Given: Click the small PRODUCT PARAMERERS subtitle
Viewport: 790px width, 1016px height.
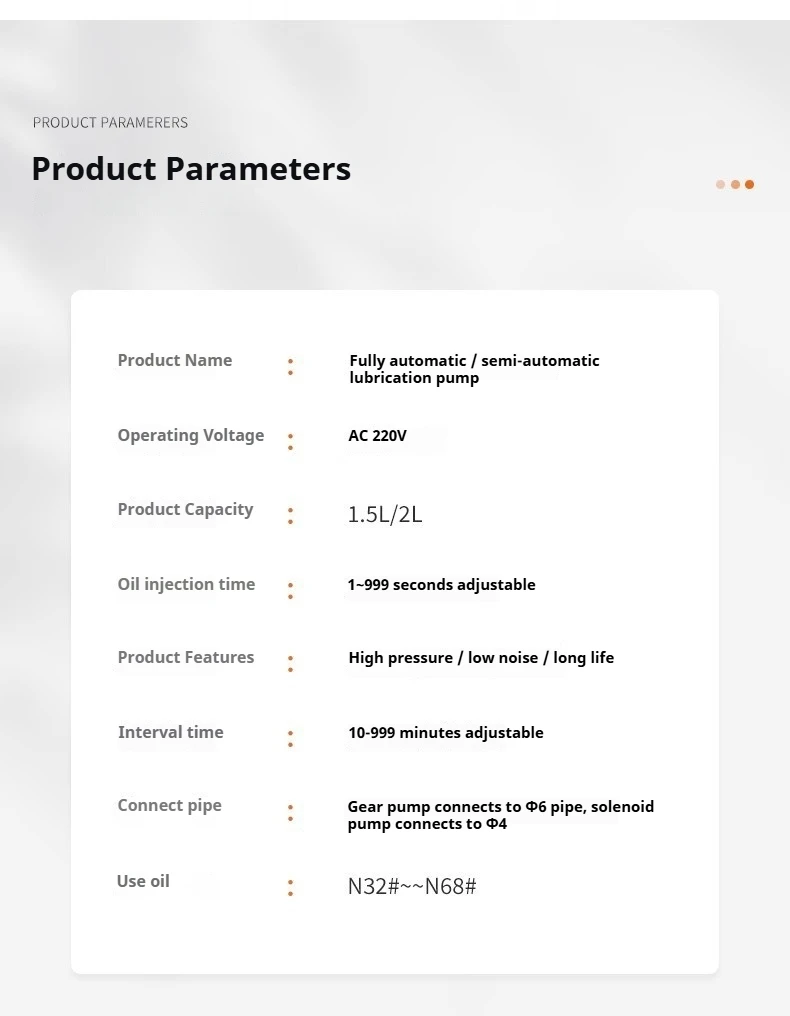Looking at the screenshot, I should click(110, 122).
